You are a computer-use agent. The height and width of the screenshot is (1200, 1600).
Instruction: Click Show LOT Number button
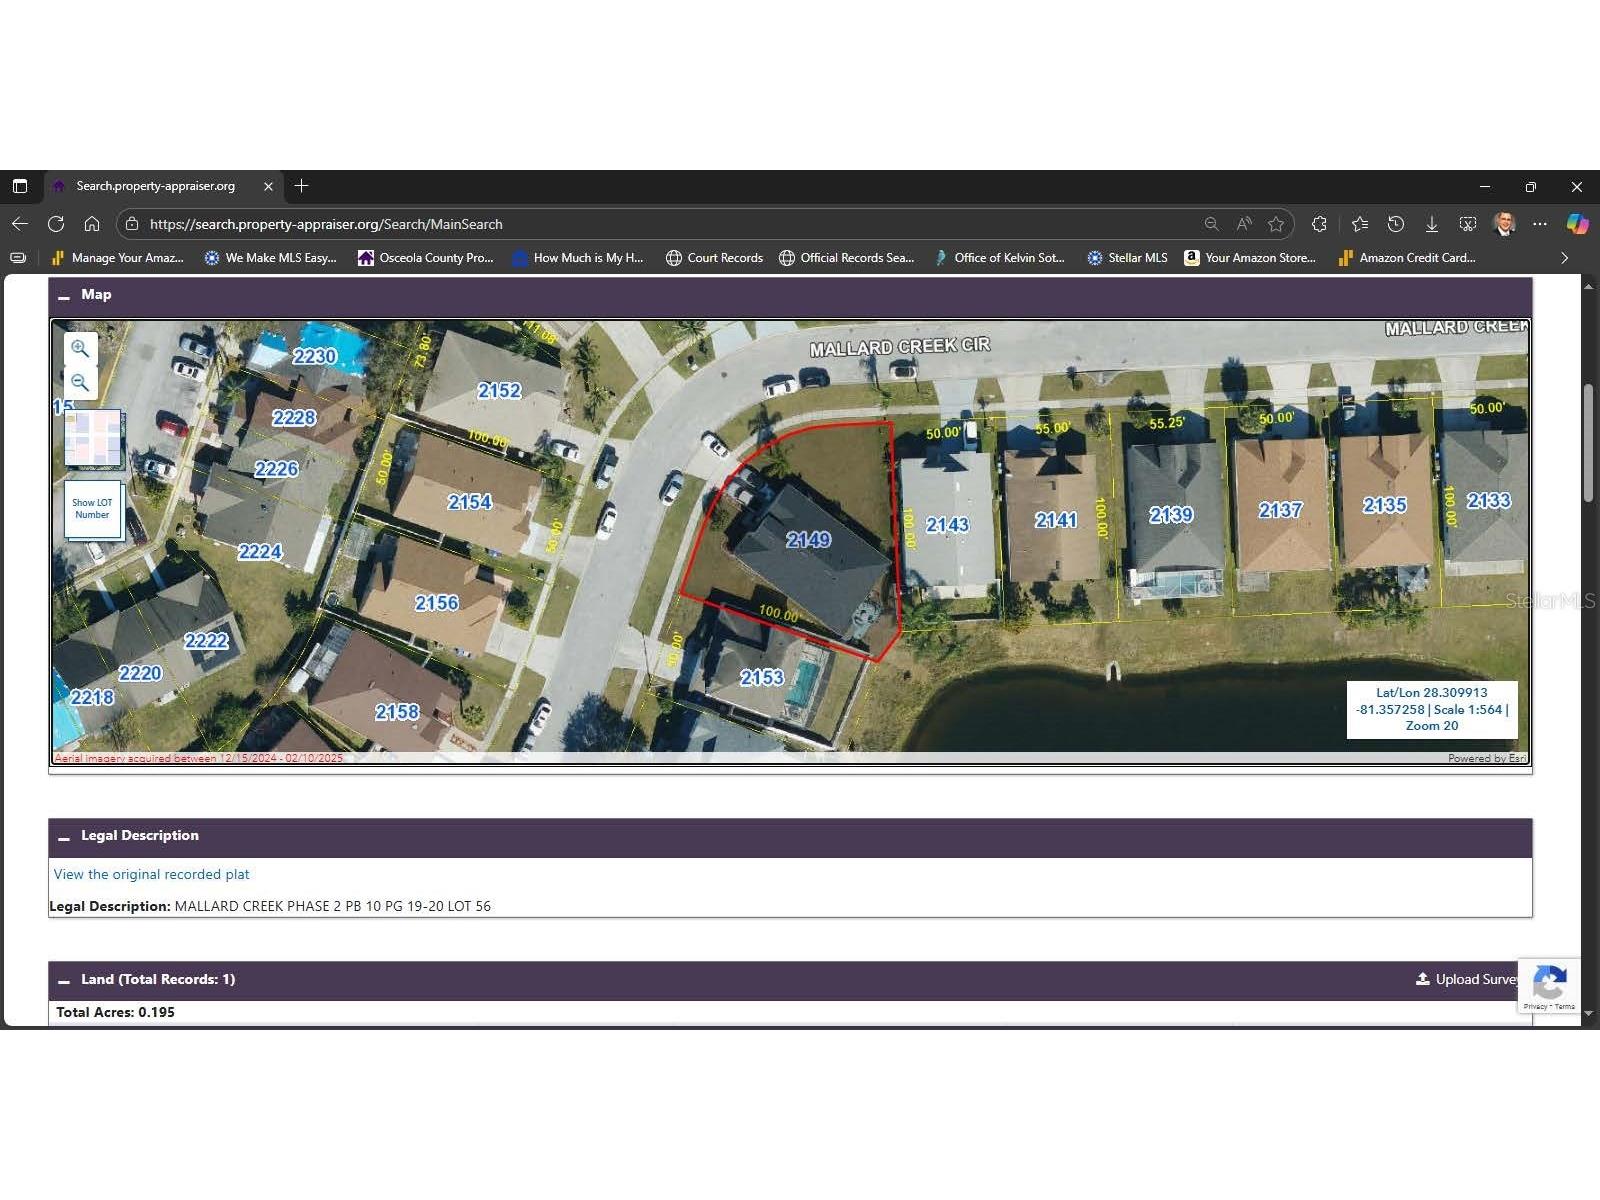[92, 508]
